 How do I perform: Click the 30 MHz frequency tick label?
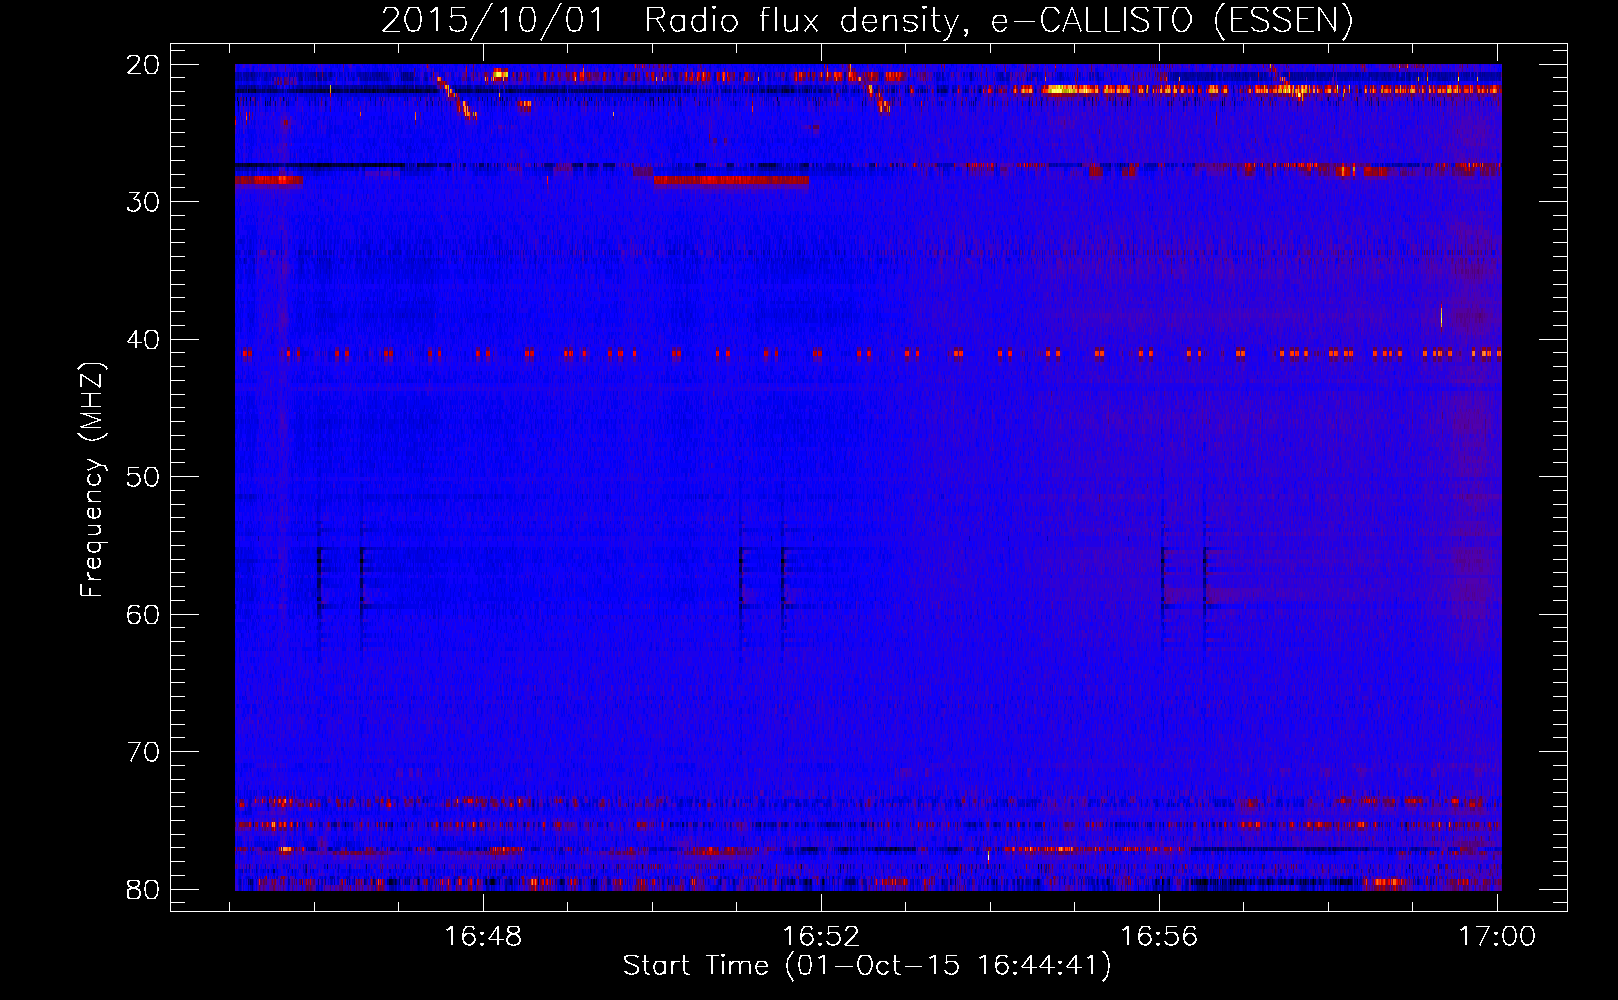[143, 202]
